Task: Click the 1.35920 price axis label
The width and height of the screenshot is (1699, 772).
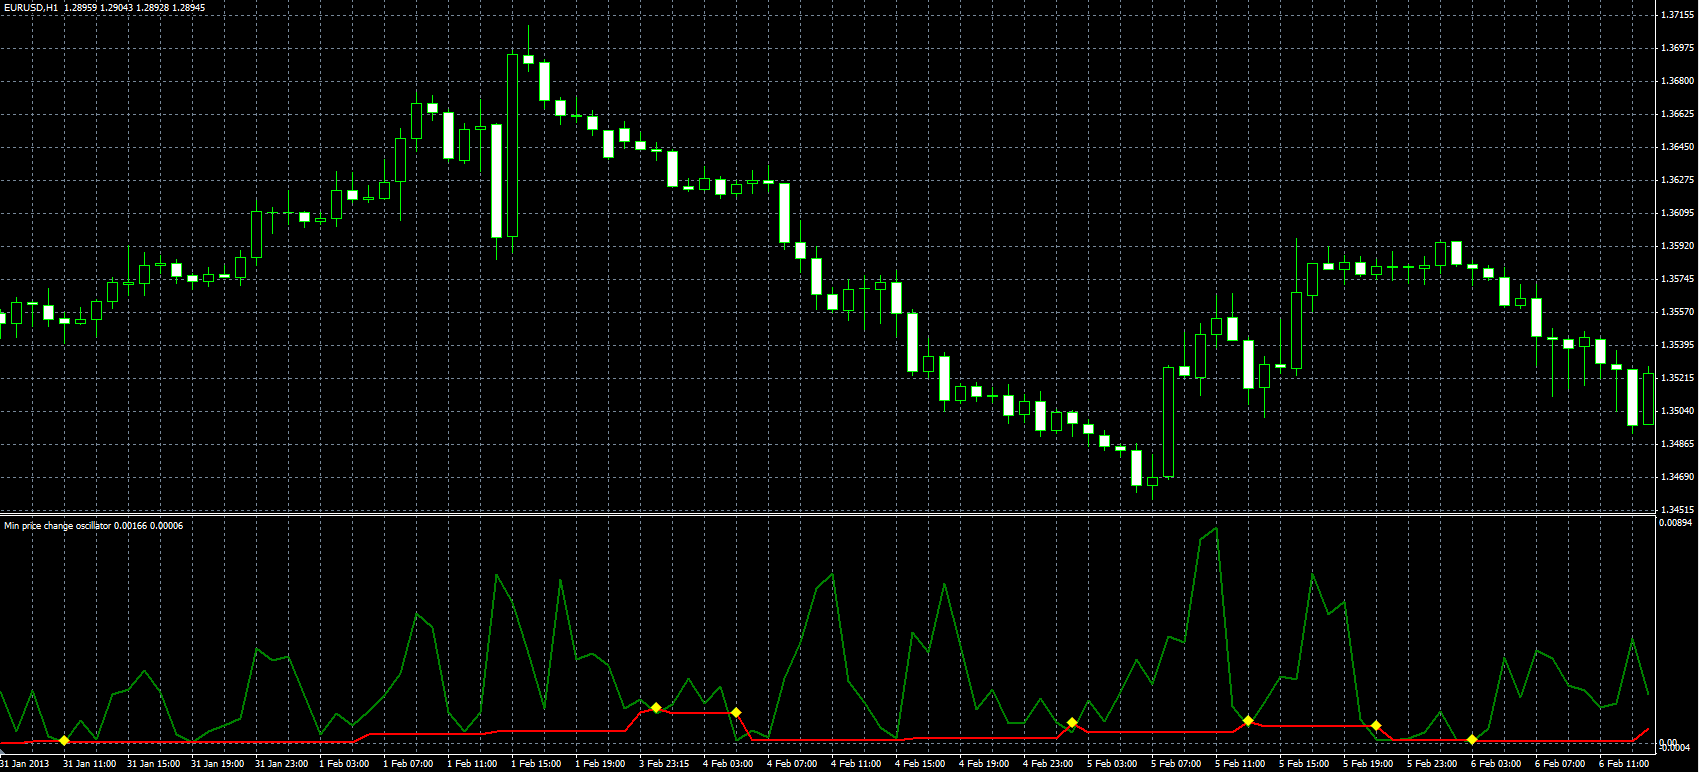Action: tap(1676, 246)
